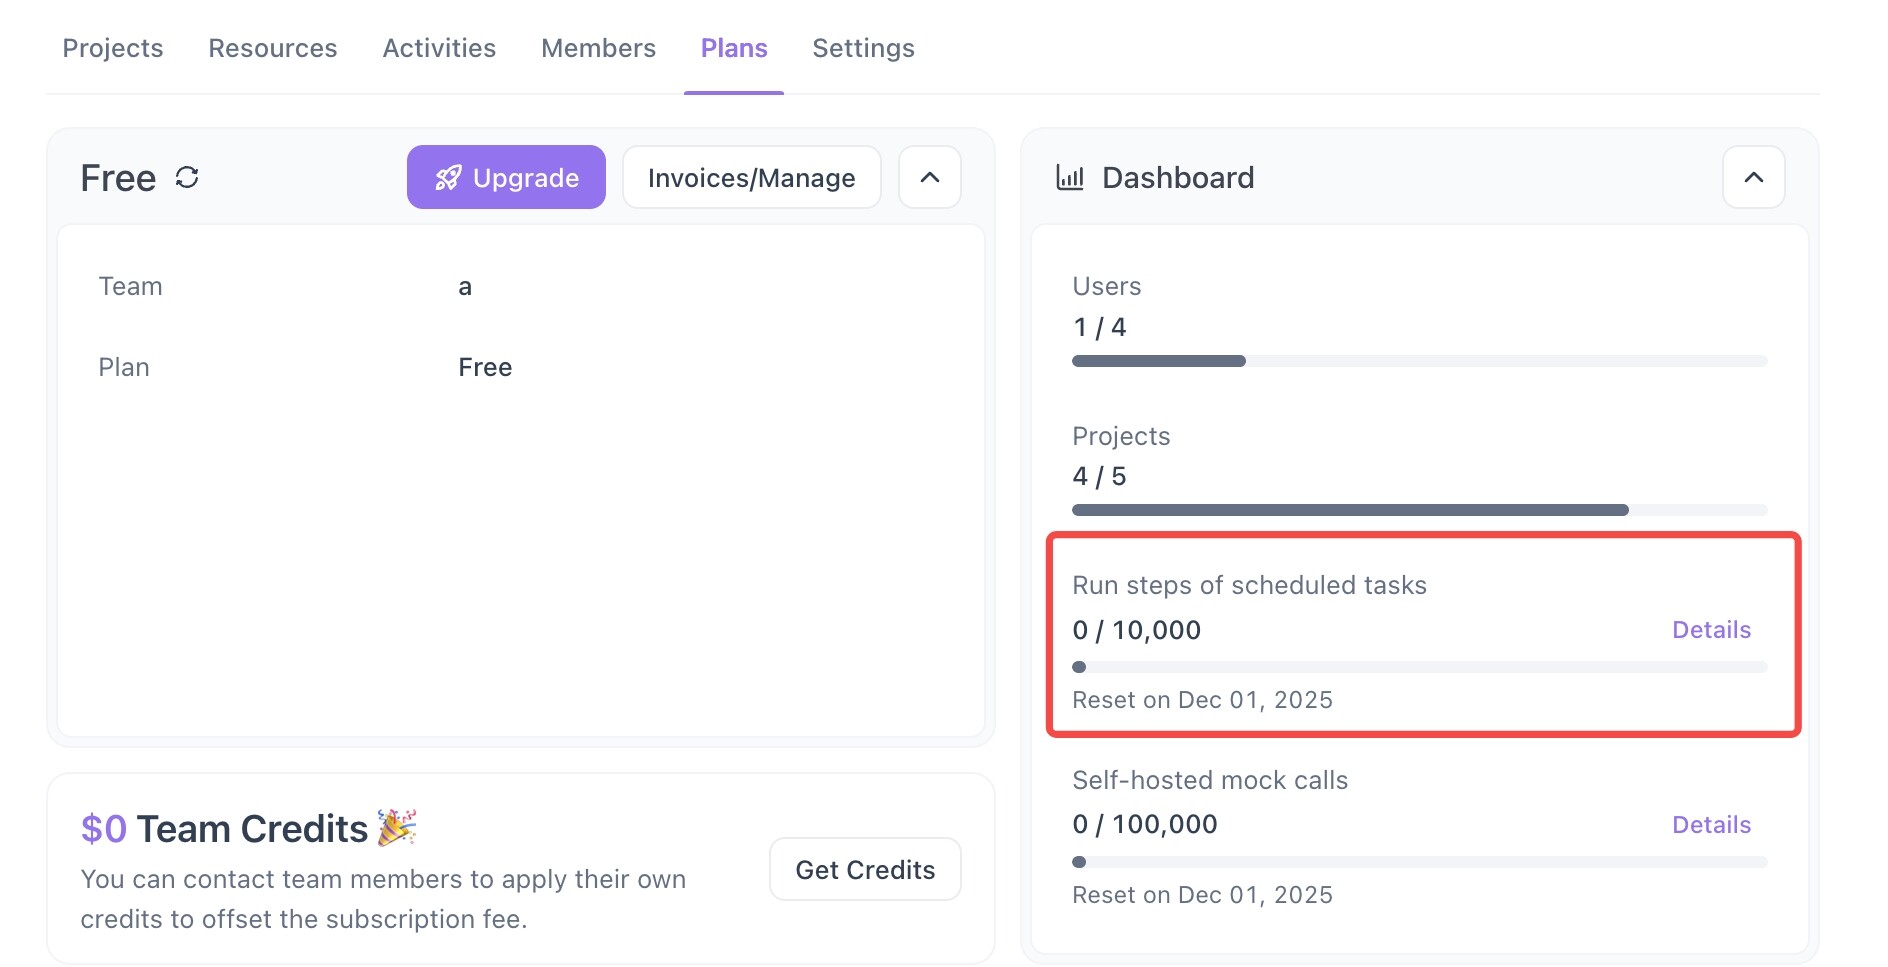Open the Projects tab
Viewport: 1888px width, 967px height.
(x=113, y=48)
